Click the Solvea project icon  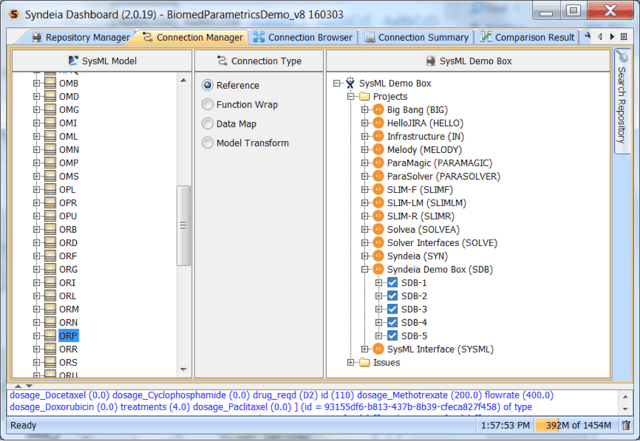[x=378, y=229]
